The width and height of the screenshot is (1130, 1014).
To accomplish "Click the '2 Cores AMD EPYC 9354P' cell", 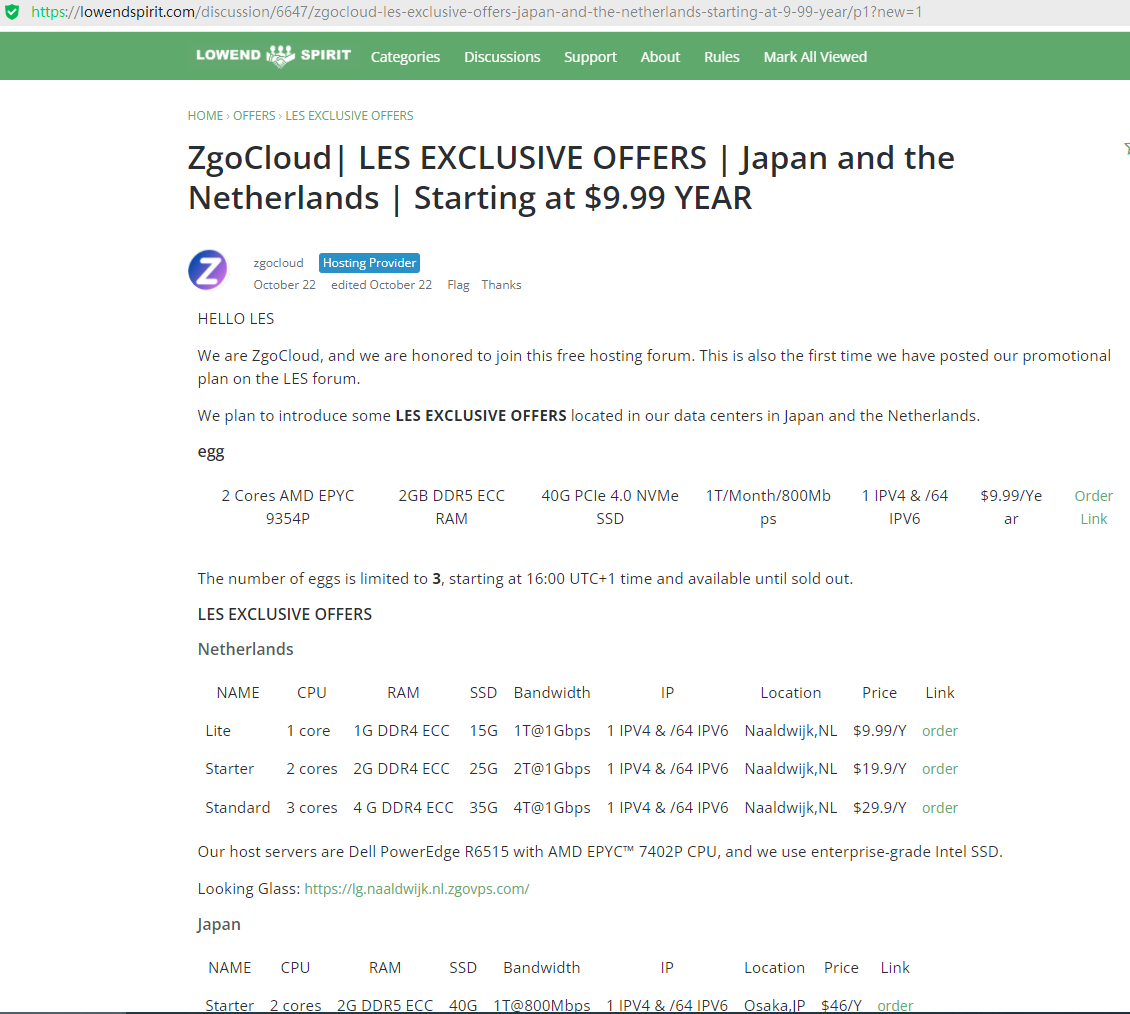I will click(x=288, y=507).
